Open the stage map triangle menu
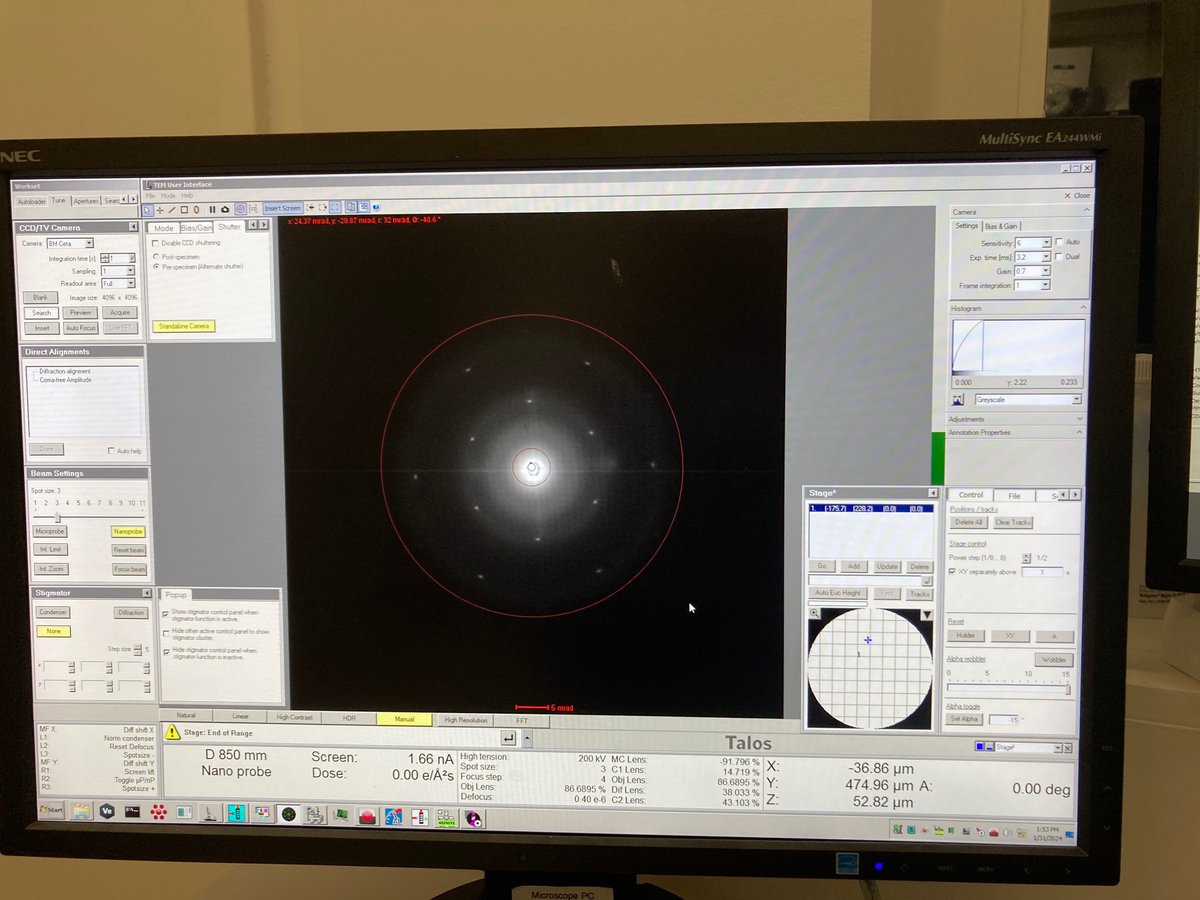Viewport: 1200px width, 900px height. [x=926, y=614]
